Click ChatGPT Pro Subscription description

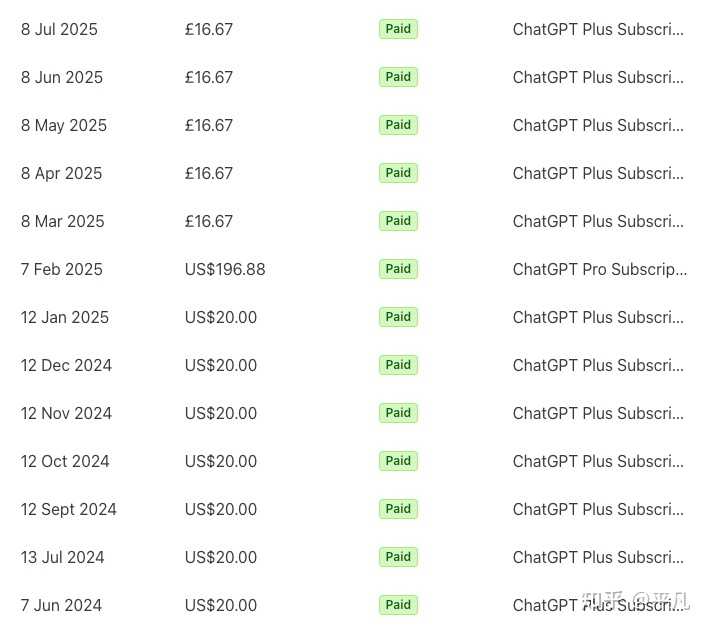click(x=599, y=269)
